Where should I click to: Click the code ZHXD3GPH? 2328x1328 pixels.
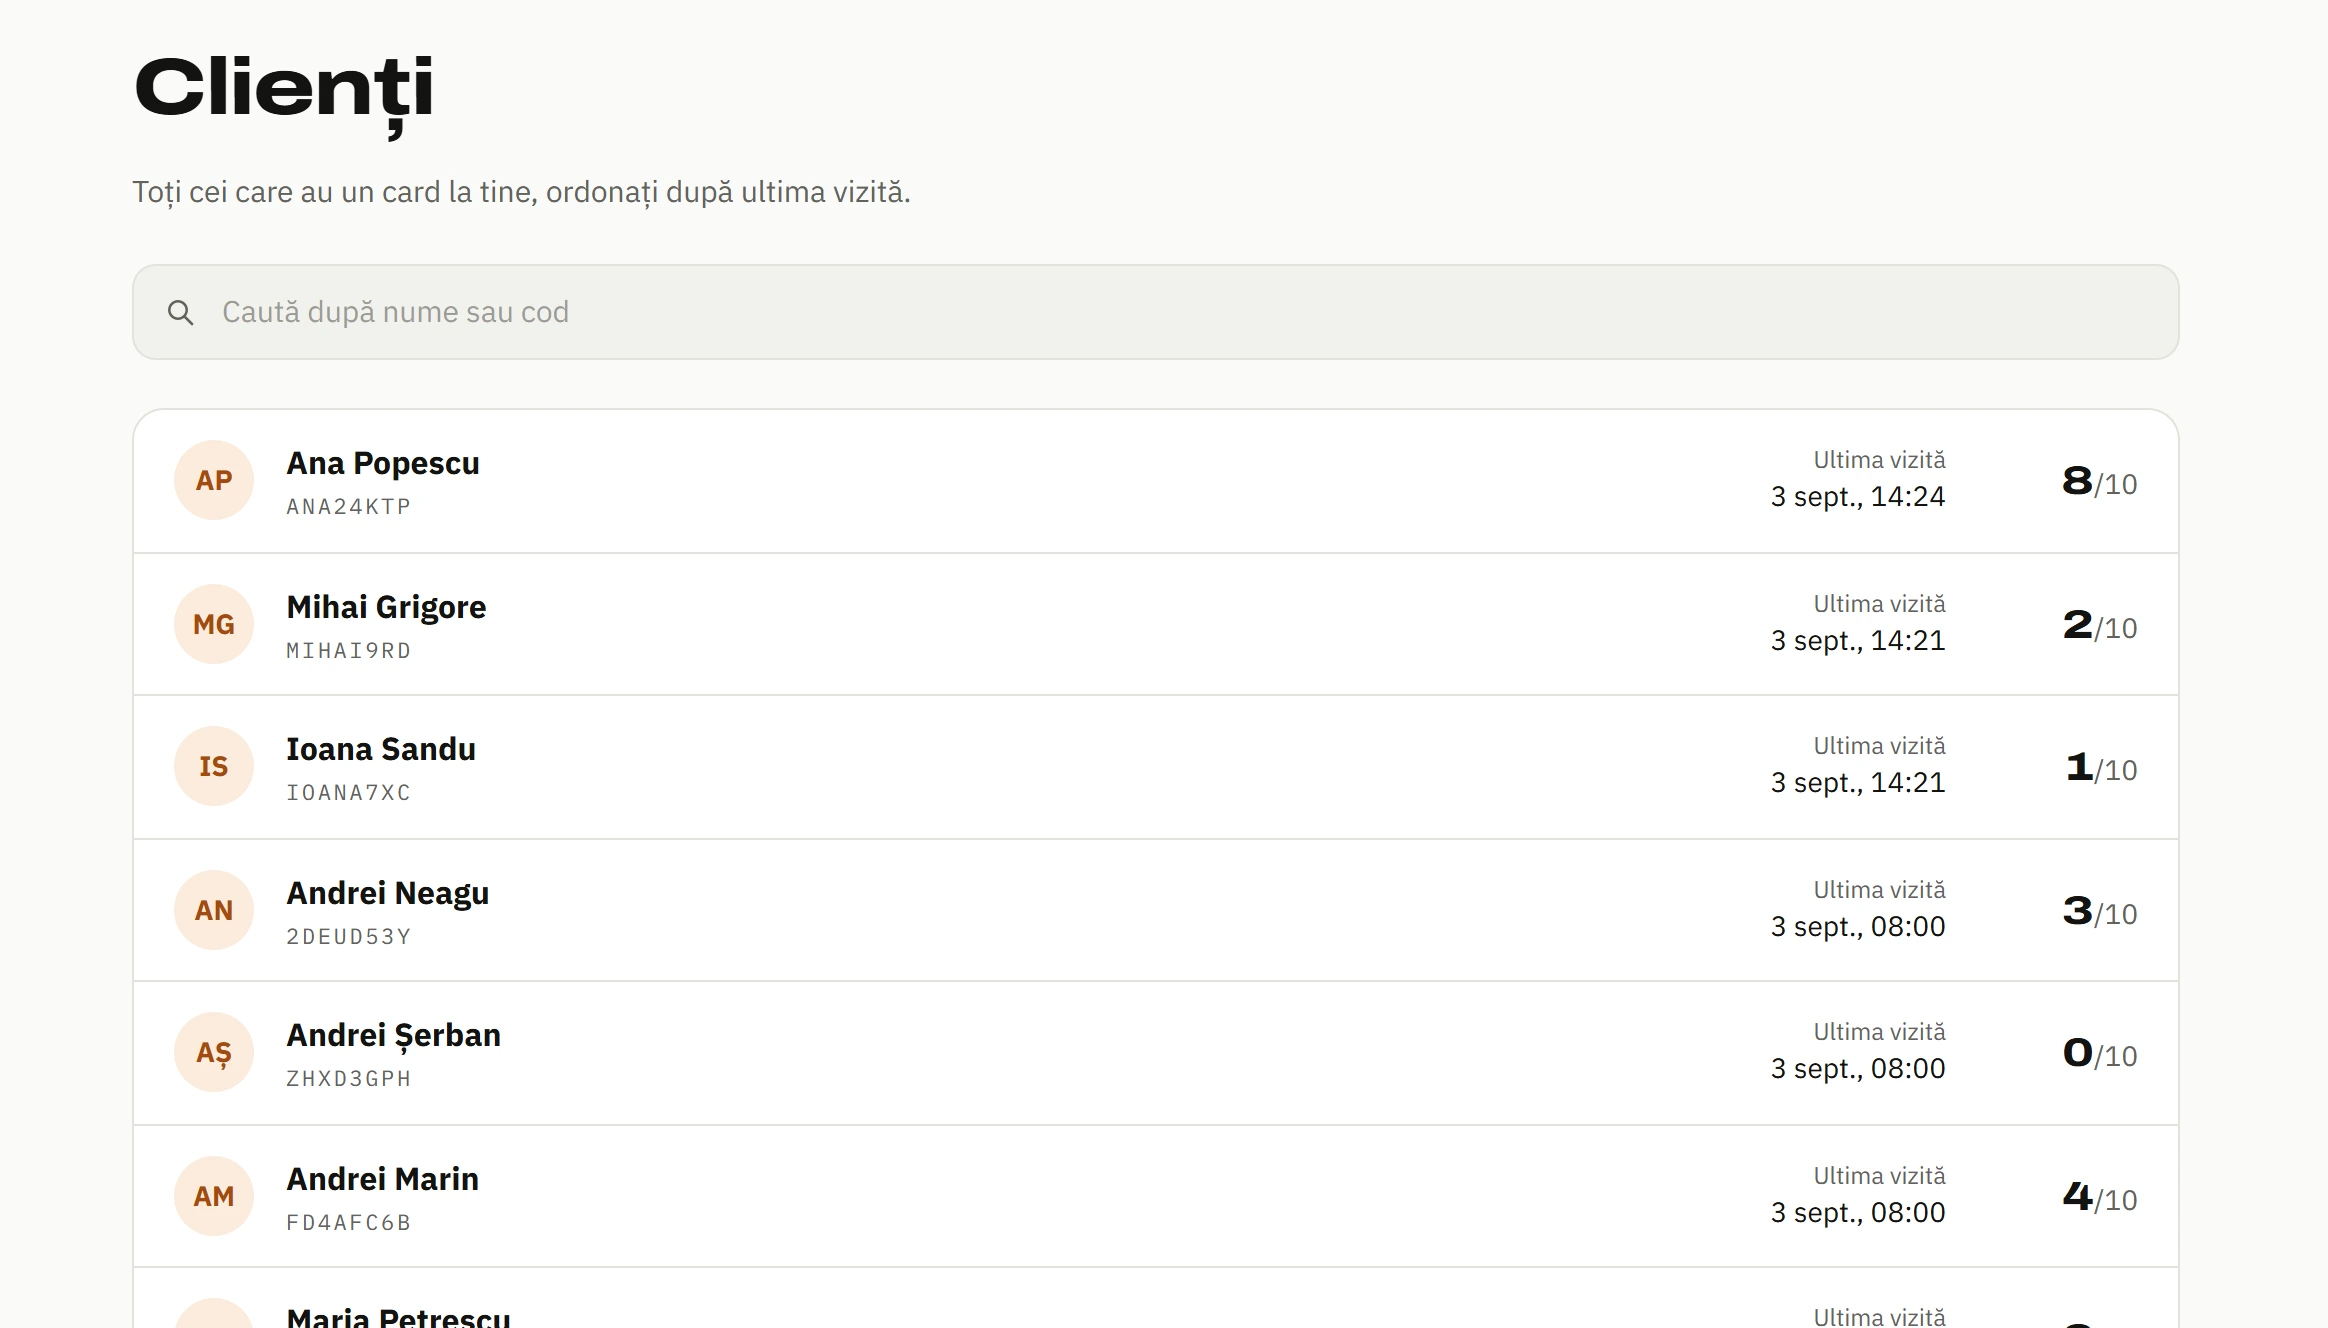coord(349,1079)
